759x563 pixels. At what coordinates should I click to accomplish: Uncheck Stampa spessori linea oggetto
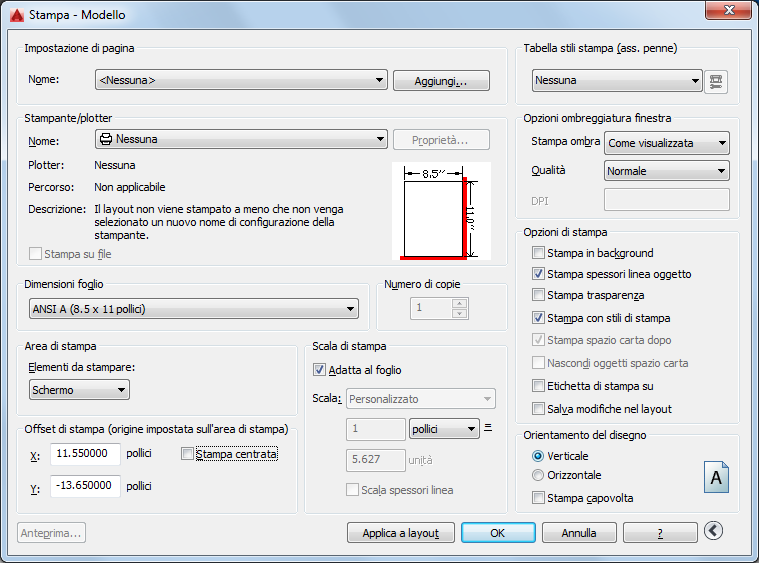538,274
